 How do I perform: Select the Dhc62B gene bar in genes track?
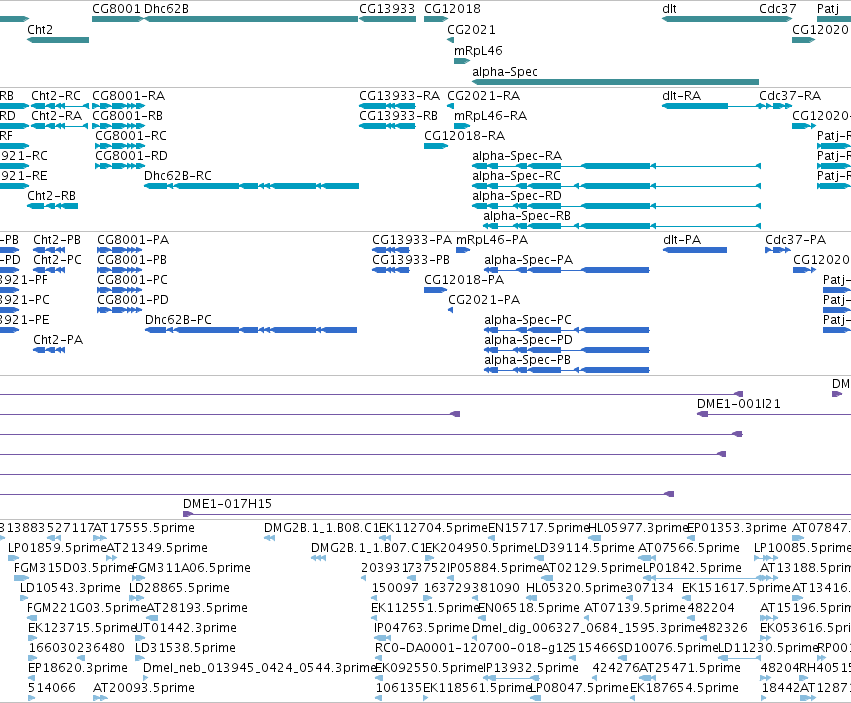tap(251, 19)
